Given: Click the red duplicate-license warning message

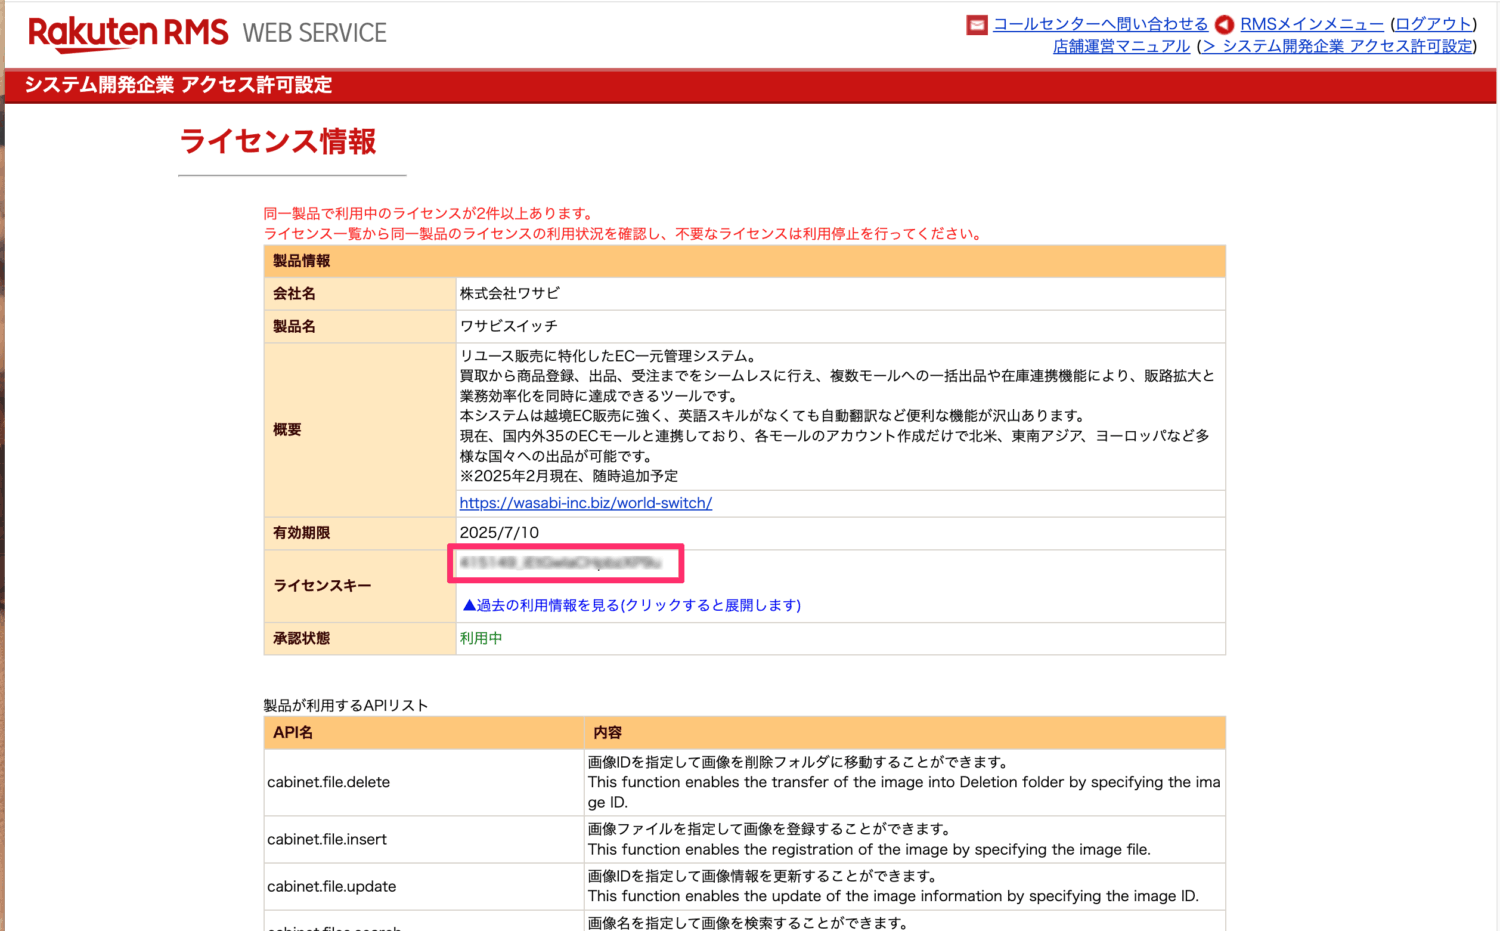Looking at the screenshot, I should (x=624, y=223).
